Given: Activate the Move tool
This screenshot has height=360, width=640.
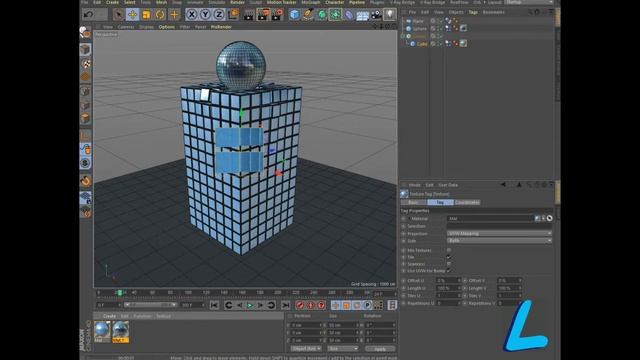Looking at the screenshot, I should 132,15.
